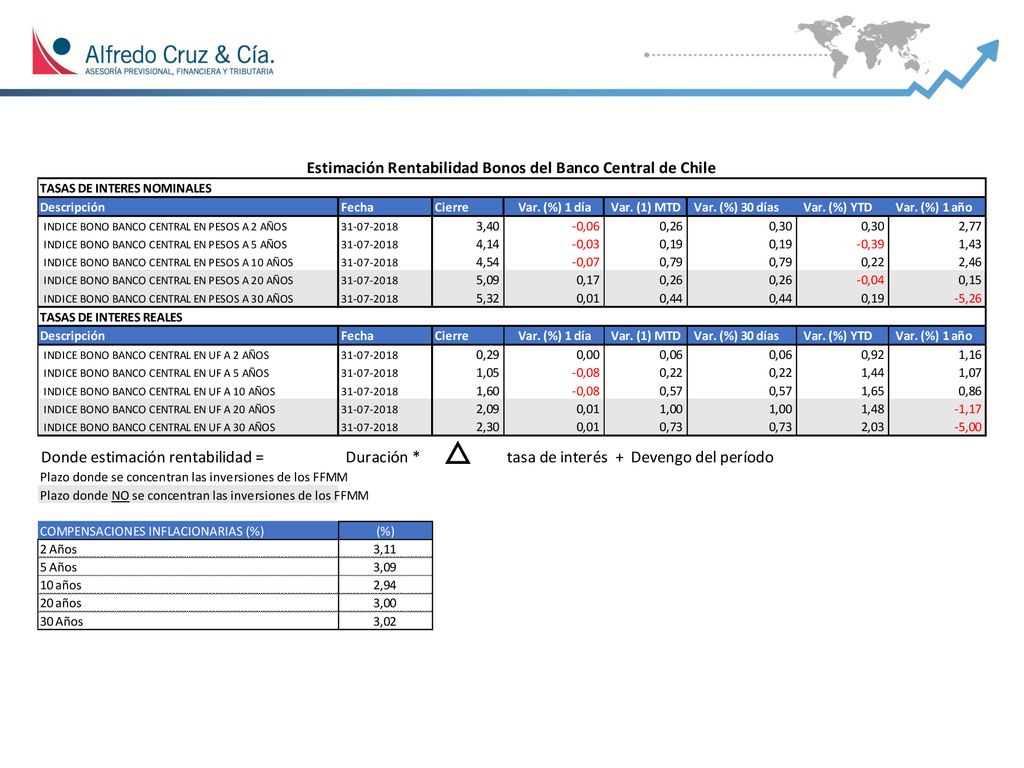Select row 'INDICE BONO BANCO CENTRAL EN PESOS A 30 AÑOS'
1024x768 pixels.
coord(512,298)
